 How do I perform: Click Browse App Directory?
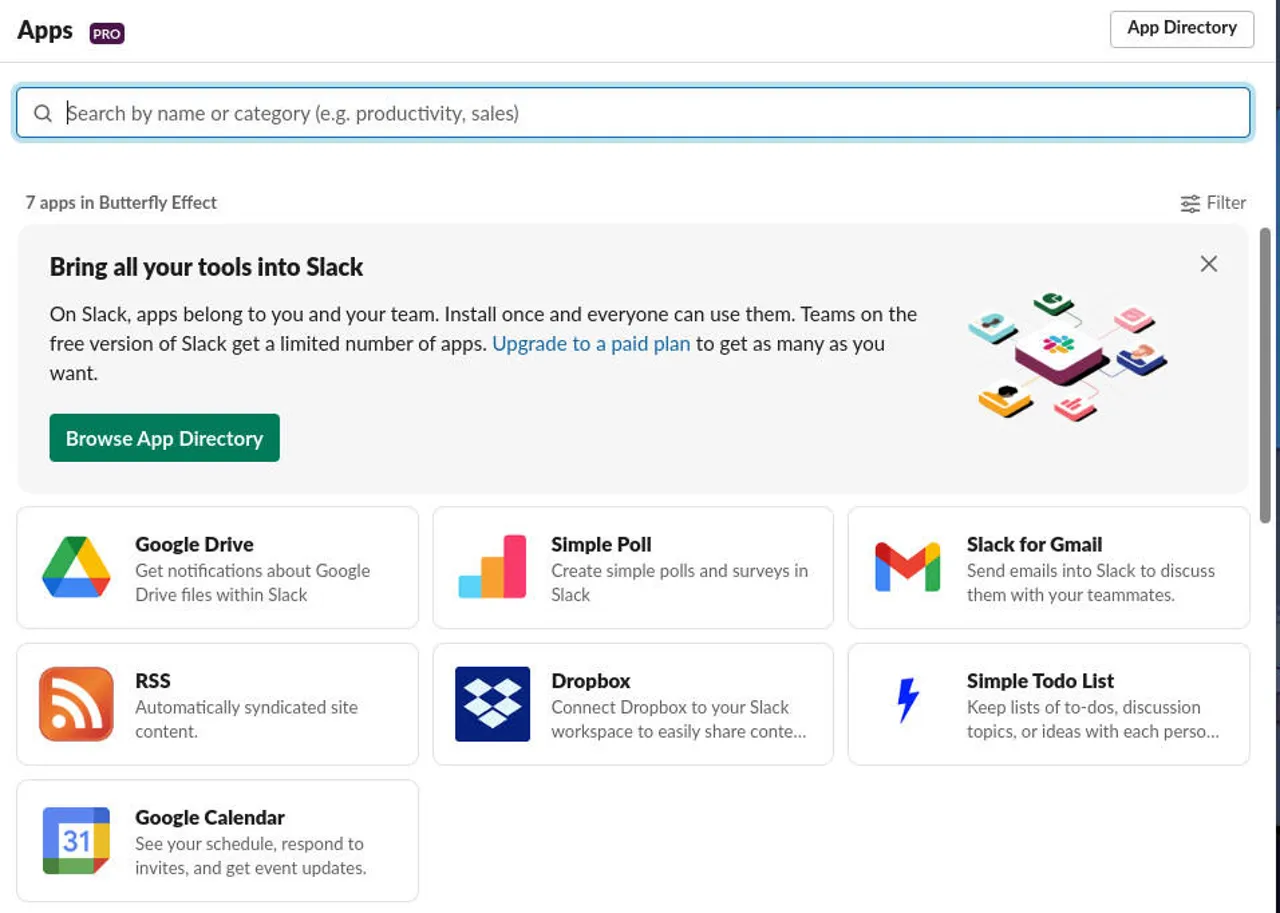(x=164, y=437)
